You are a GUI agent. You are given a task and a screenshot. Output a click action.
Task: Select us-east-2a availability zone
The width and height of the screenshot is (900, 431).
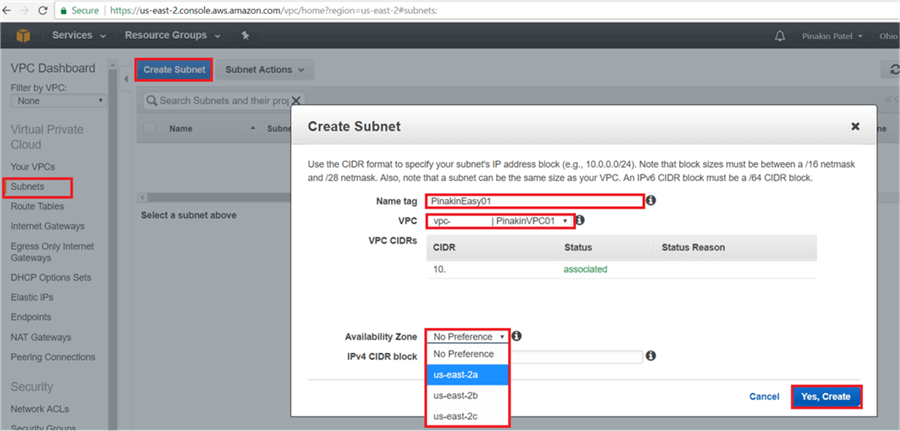point(467,375)
